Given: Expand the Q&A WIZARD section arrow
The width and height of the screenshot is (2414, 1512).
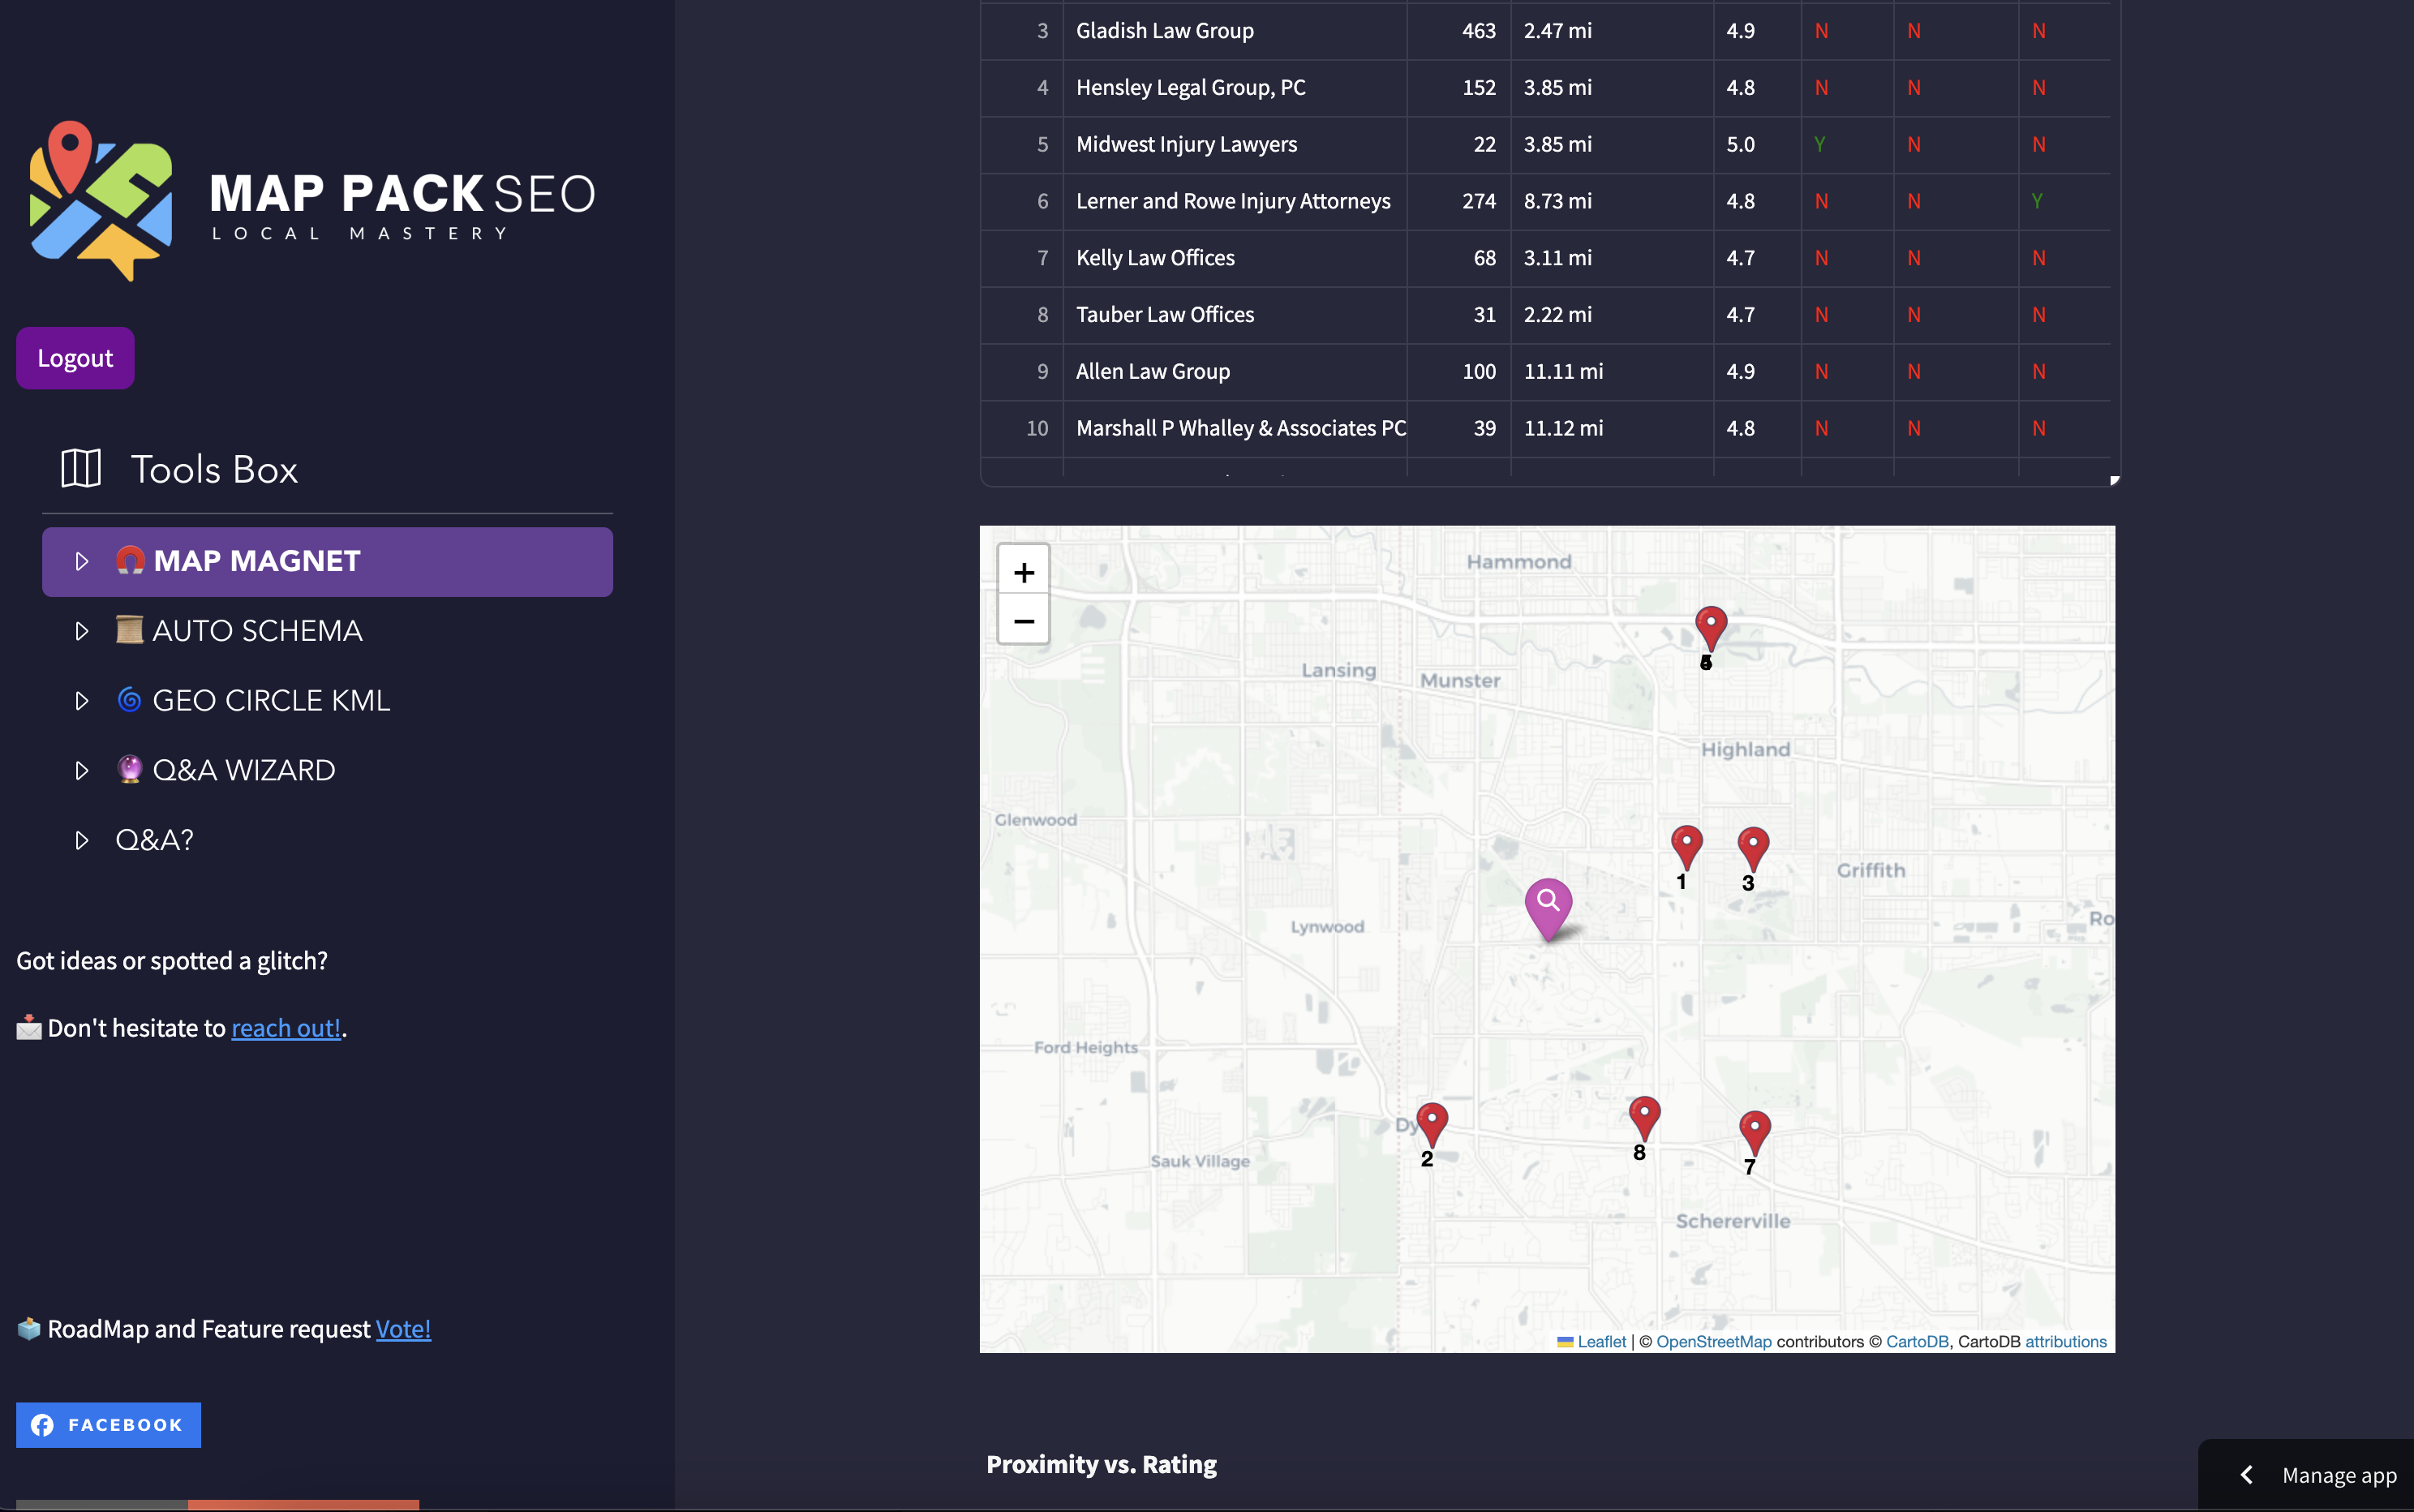Looking at the screenshot, I should click(82, 770).
